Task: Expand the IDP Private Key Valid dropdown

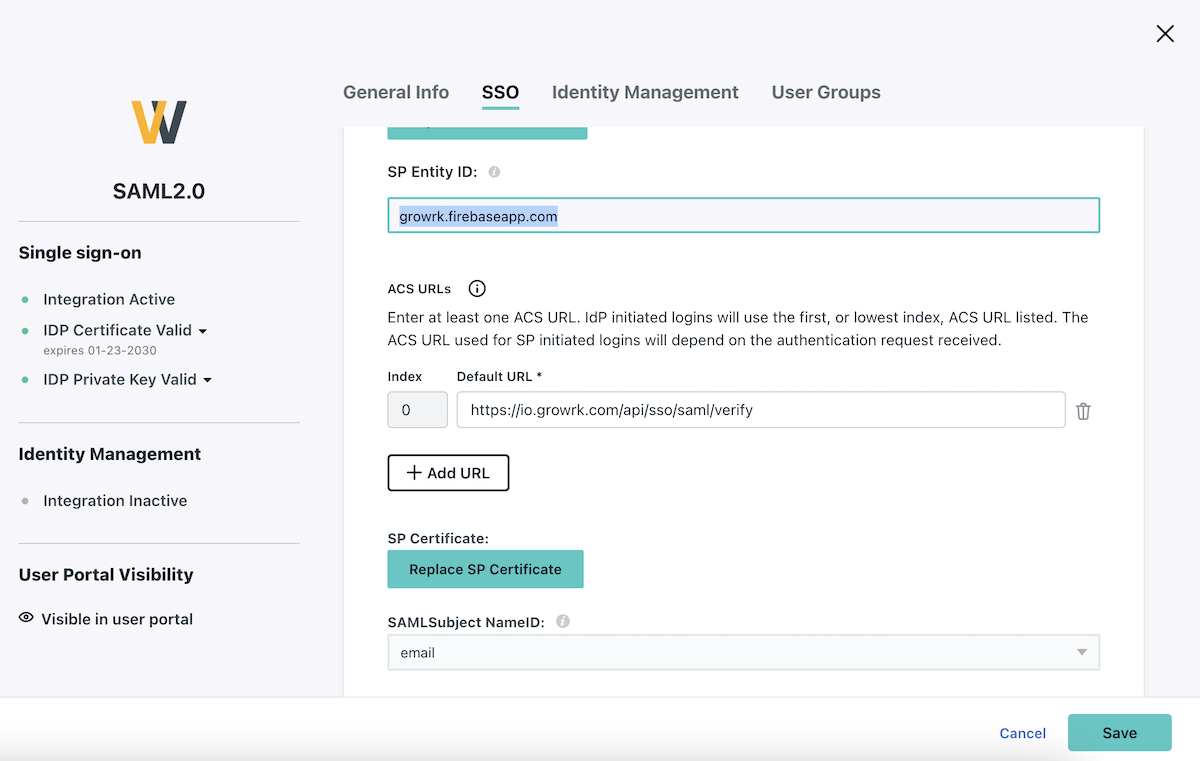Action: coord(208,380)
